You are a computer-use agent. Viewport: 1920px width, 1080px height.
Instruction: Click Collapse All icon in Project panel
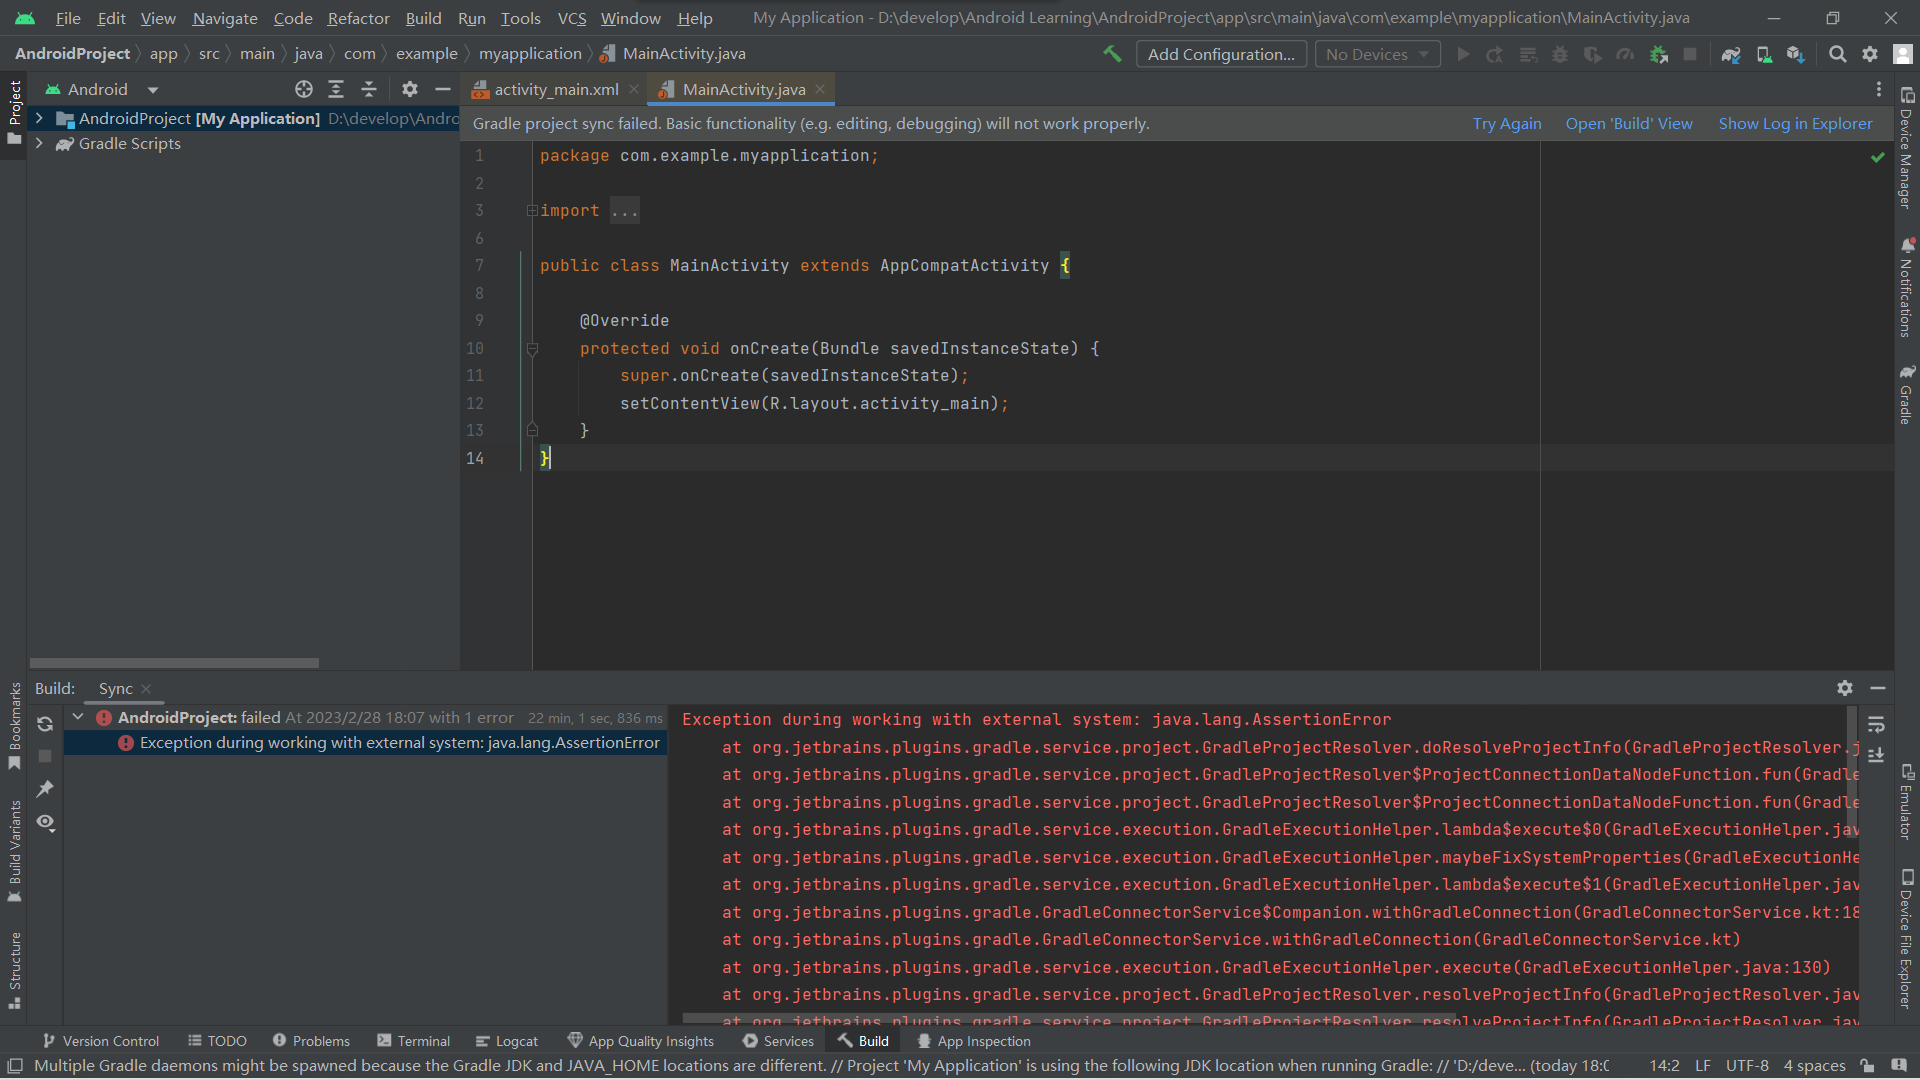point(369,89)
